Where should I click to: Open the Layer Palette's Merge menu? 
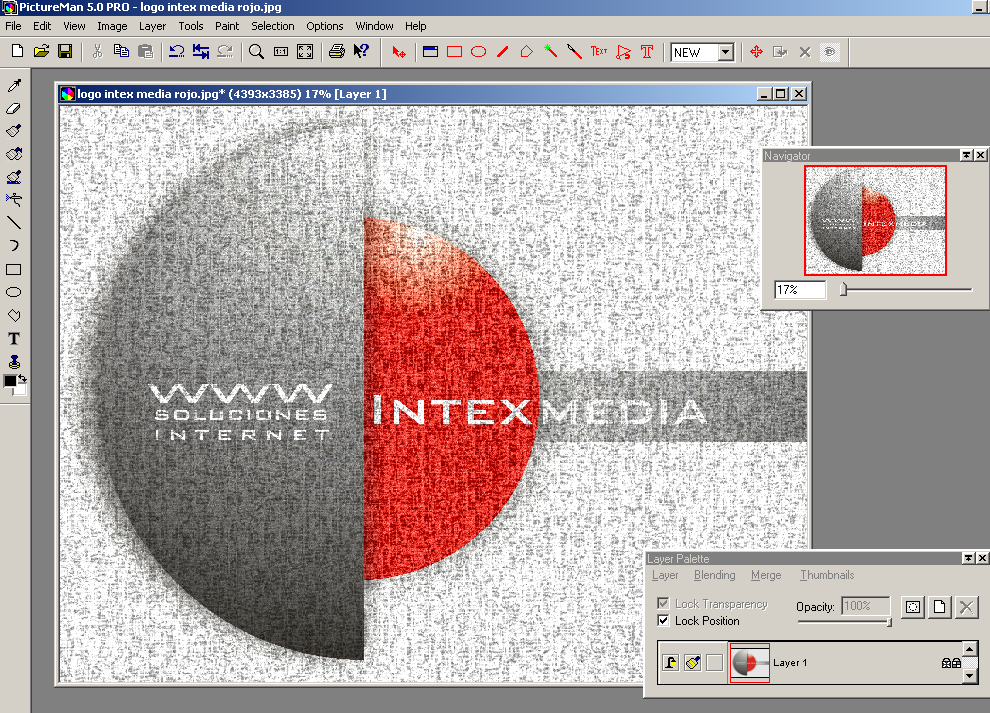(x=766, y=575)
